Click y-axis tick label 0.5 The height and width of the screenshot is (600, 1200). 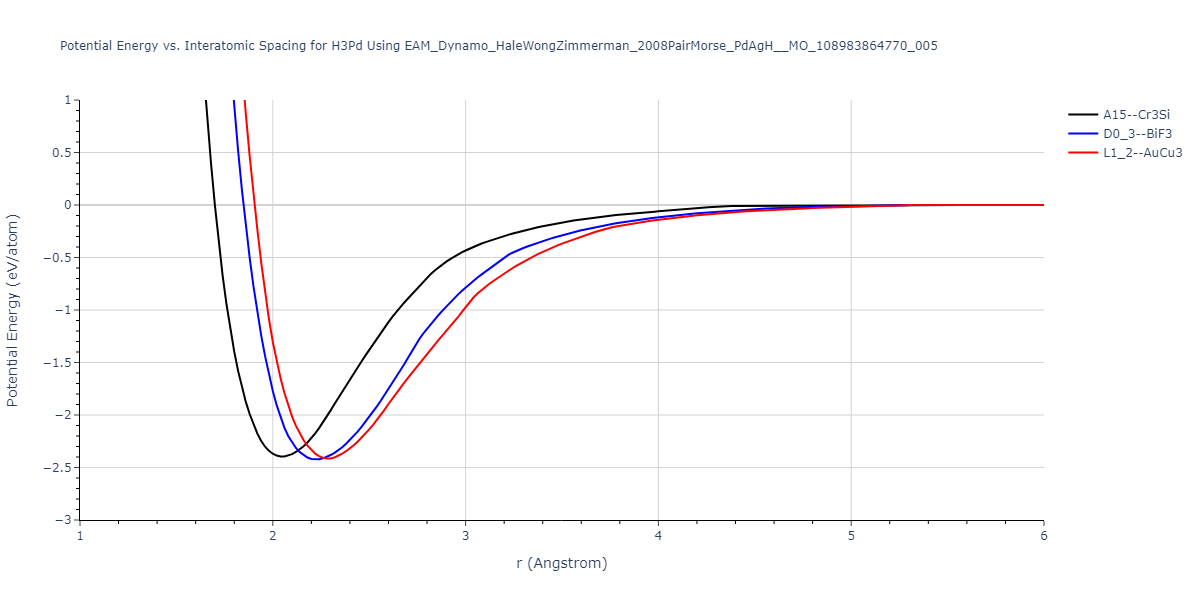[62, 153]
